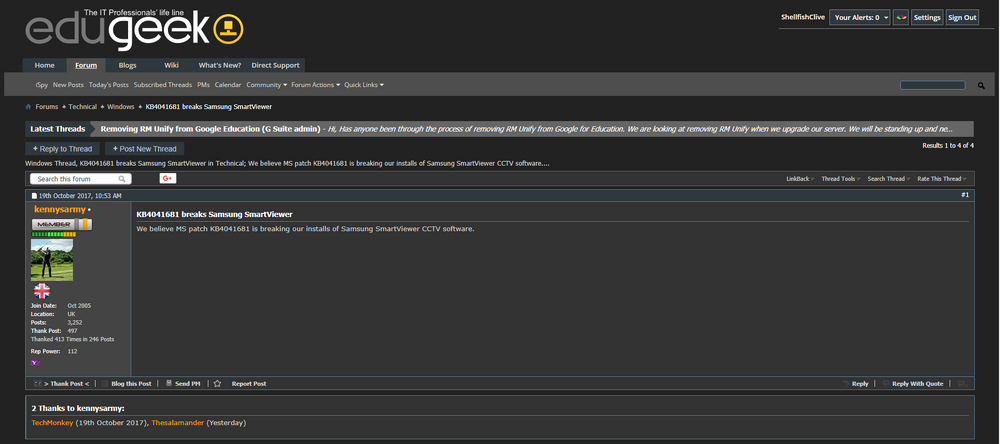Viewport: 1000px width, 444px height.
Task: Click the Latest Threads label
Action: coord(57,129)
